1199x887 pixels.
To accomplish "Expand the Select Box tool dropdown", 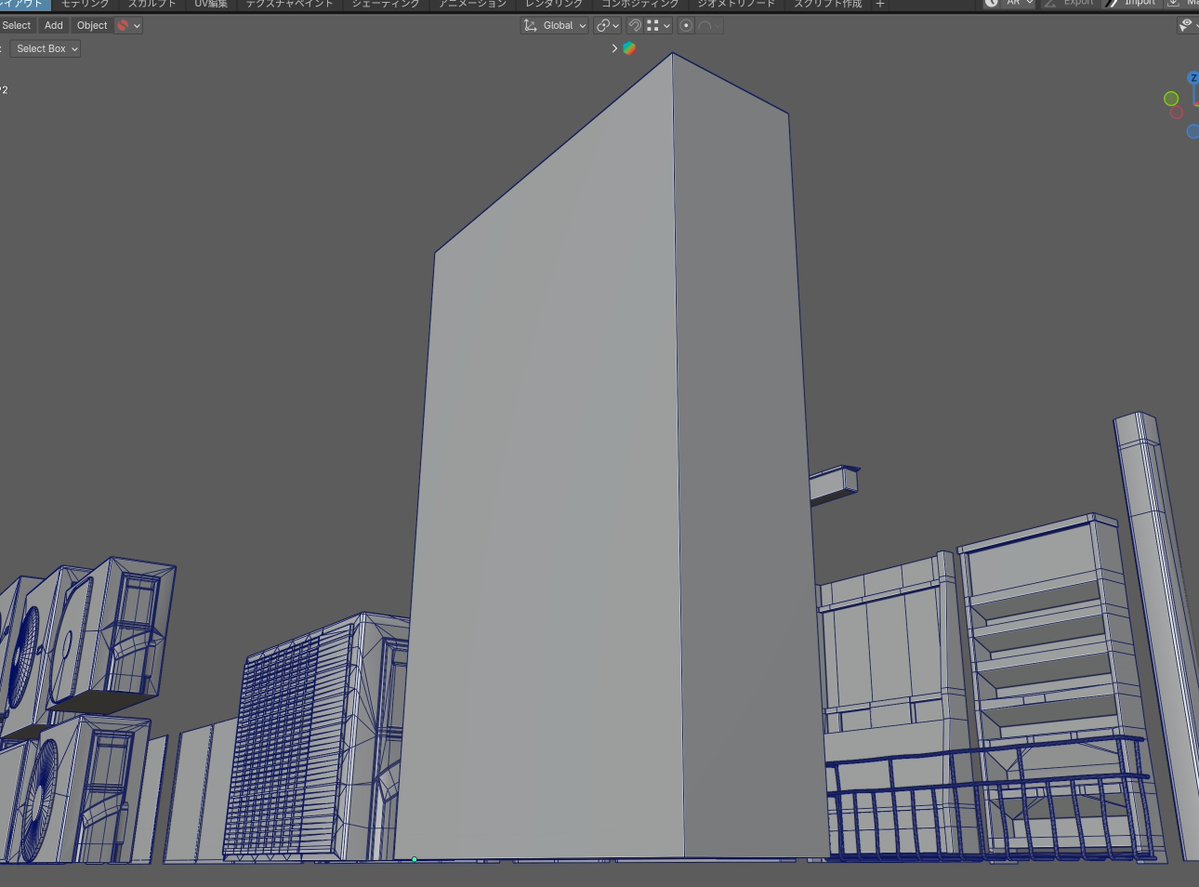I will pyautogui.click(x=44, y=48).
